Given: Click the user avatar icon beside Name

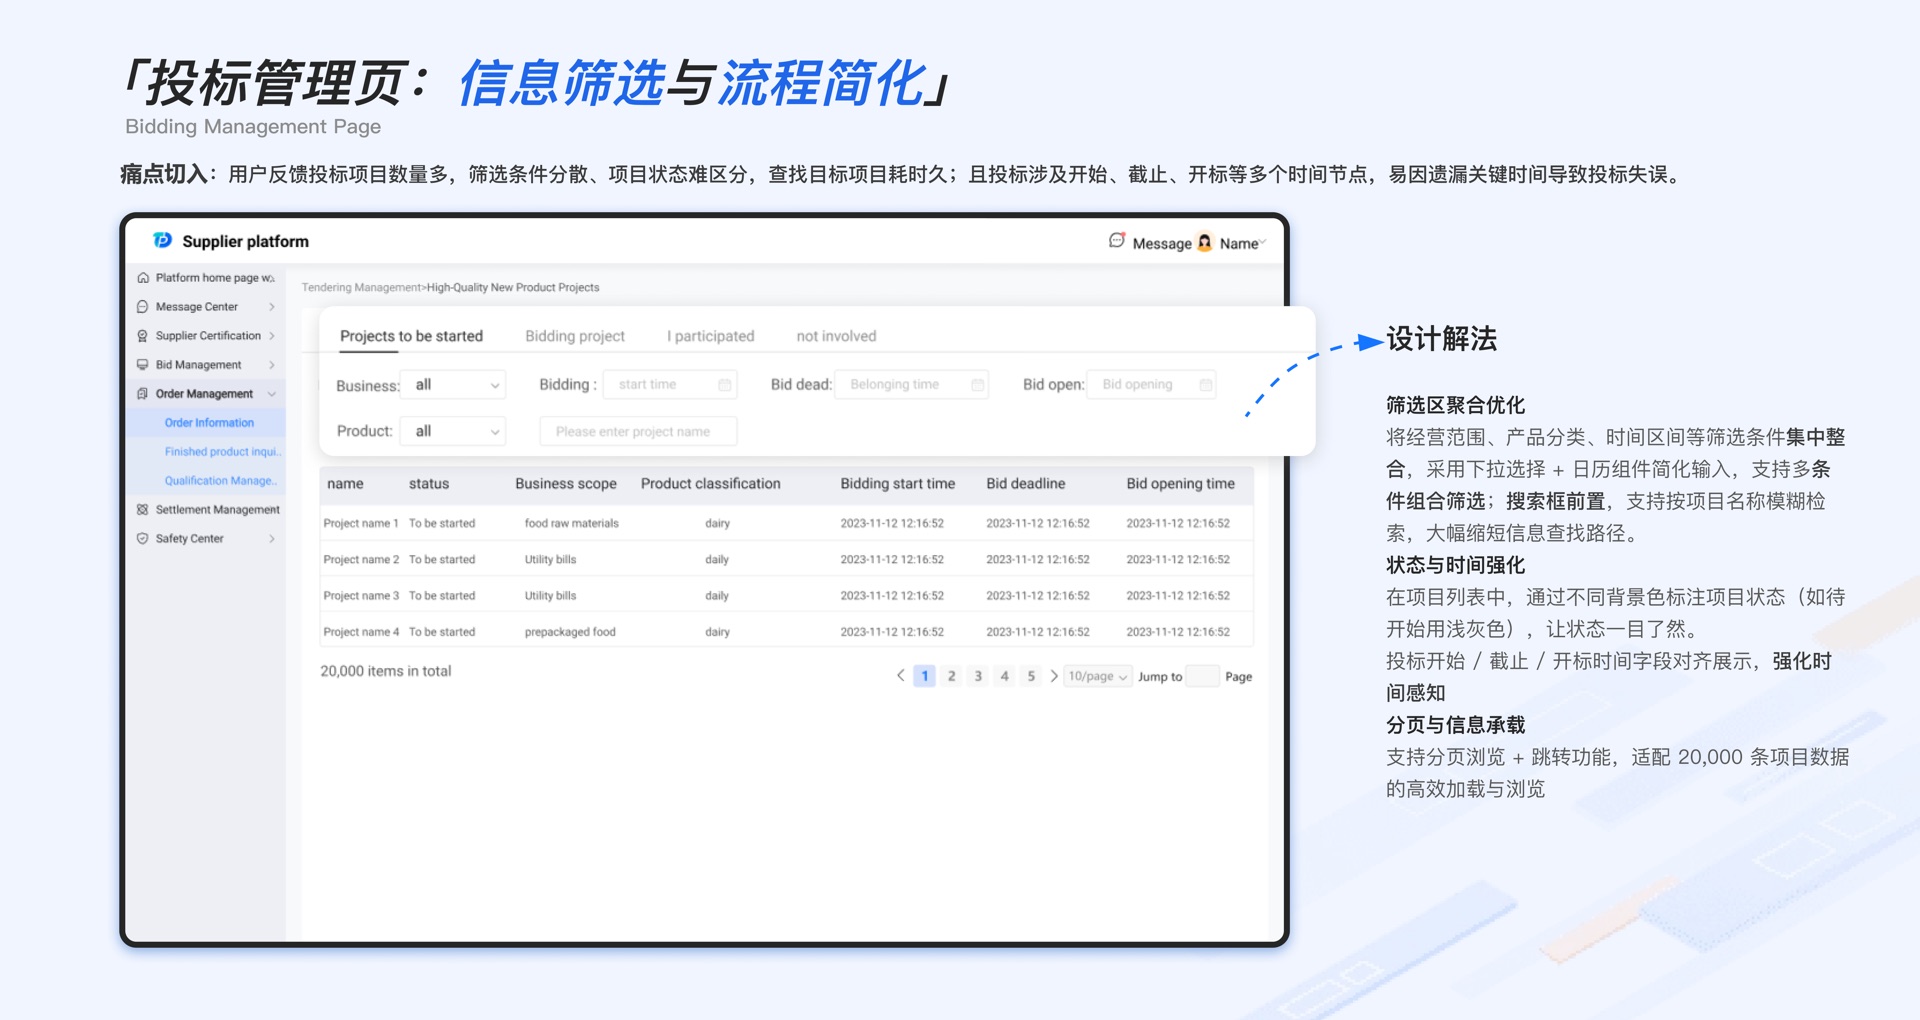Looking at the screenshot, I should 1205,242.
